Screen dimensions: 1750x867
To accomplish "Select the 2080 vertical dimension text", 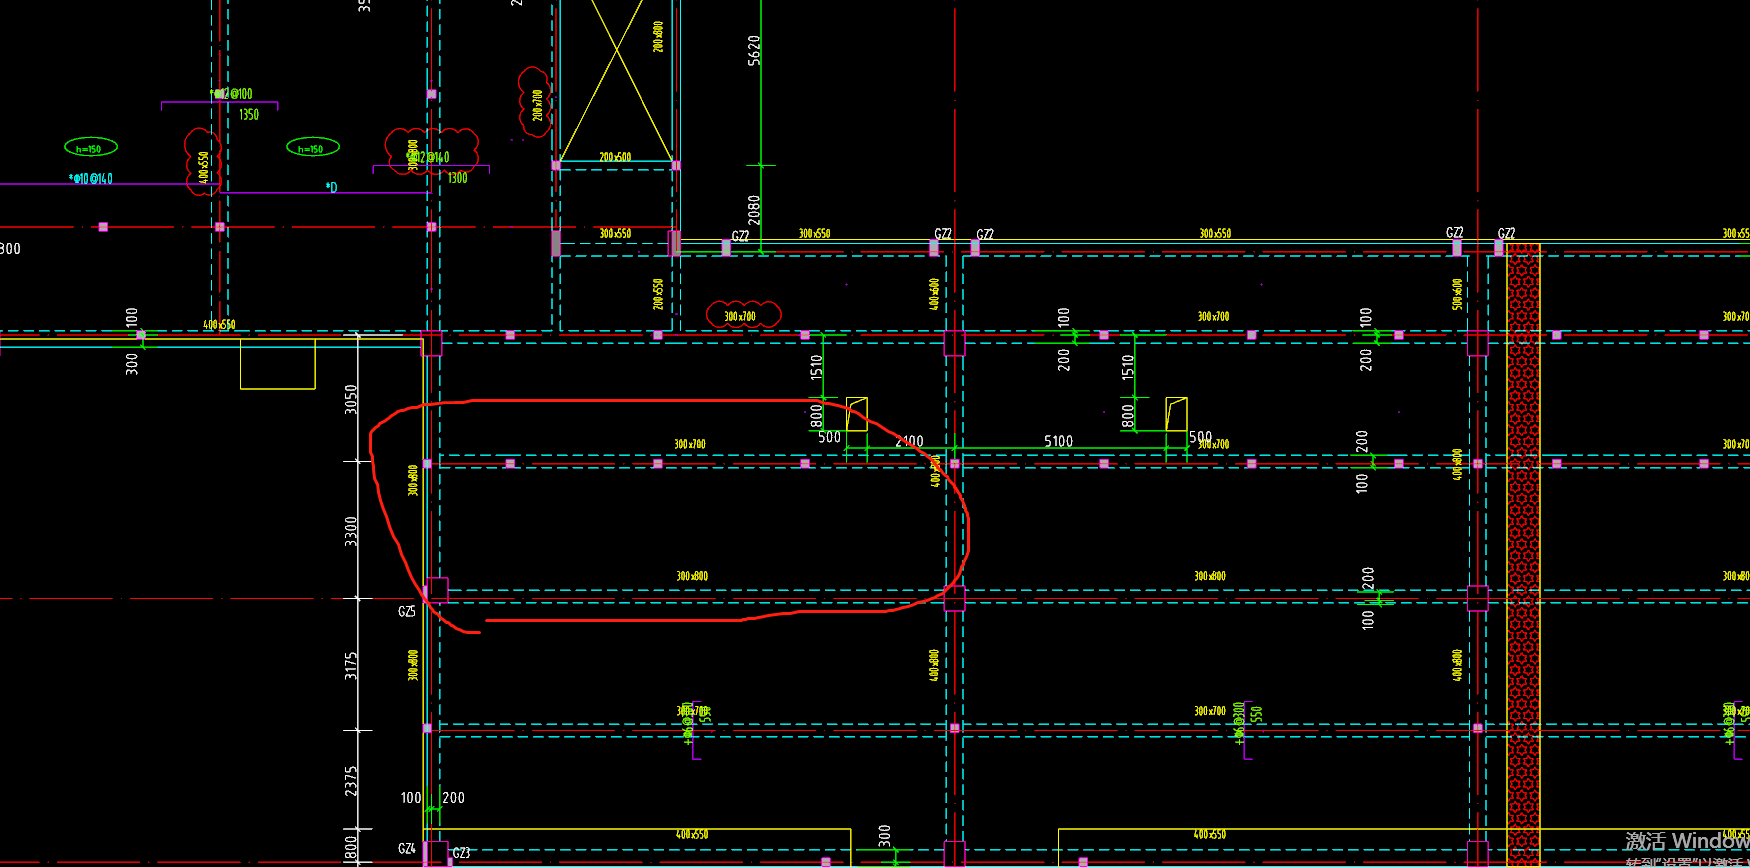I will coord(754,210).
